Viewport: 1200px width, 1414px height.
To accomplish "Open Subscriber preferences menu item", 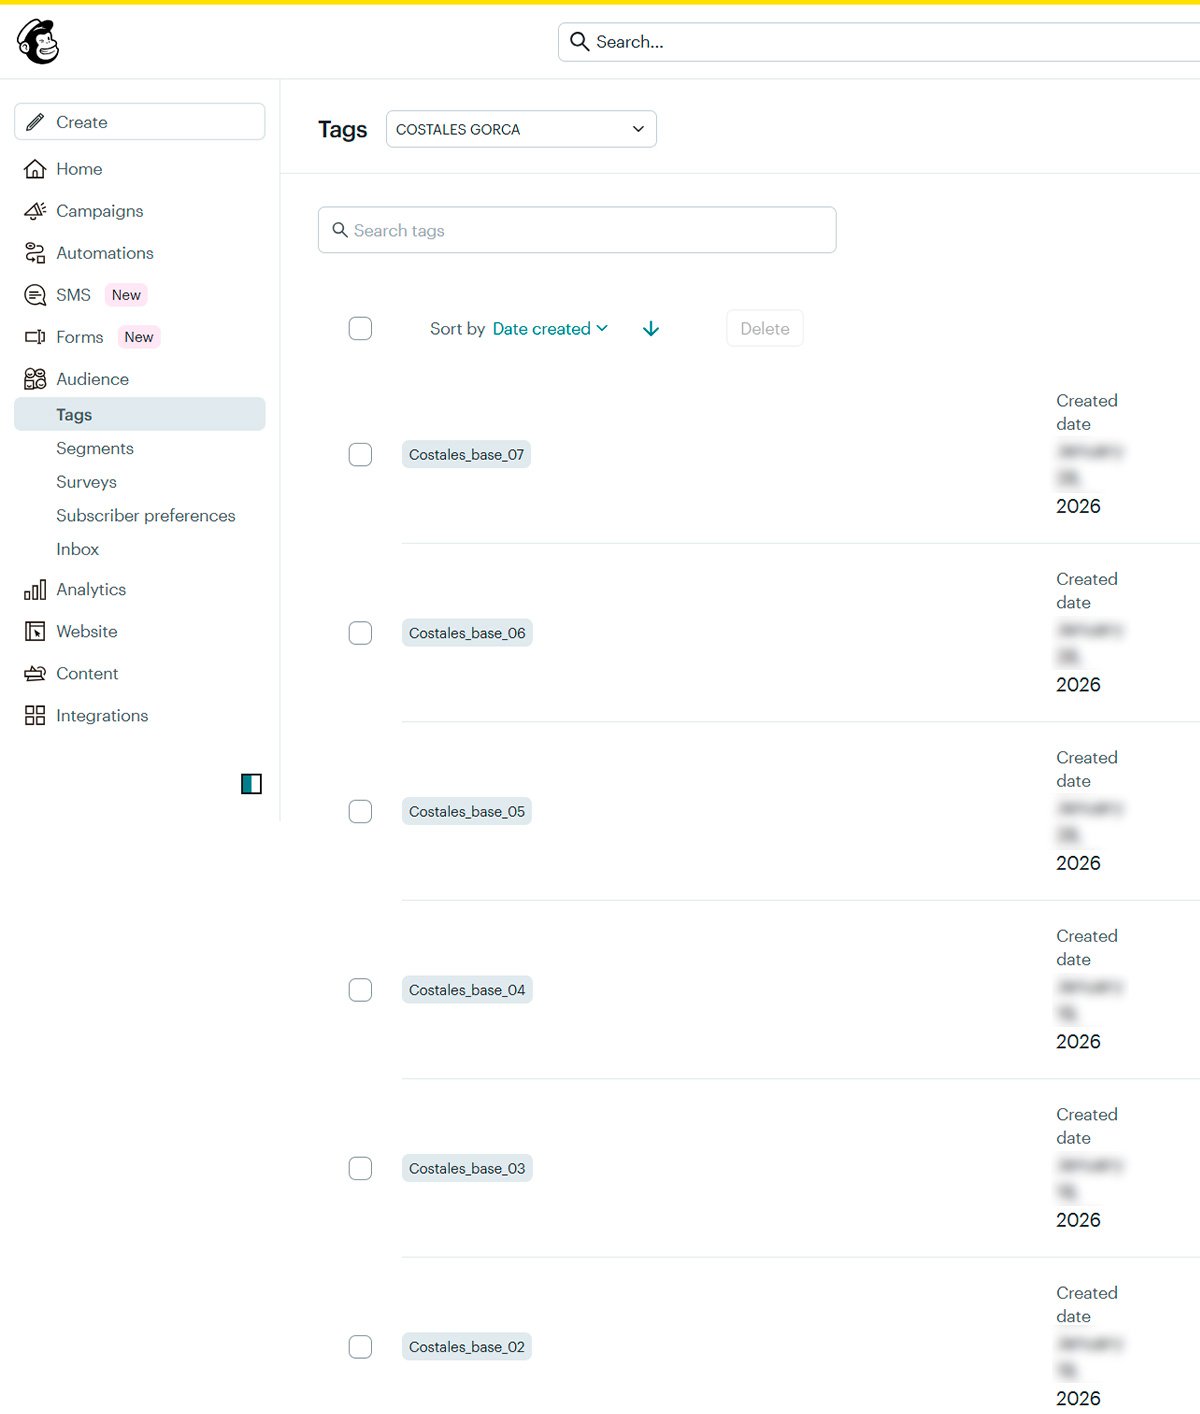I will [x=146, y=516].
